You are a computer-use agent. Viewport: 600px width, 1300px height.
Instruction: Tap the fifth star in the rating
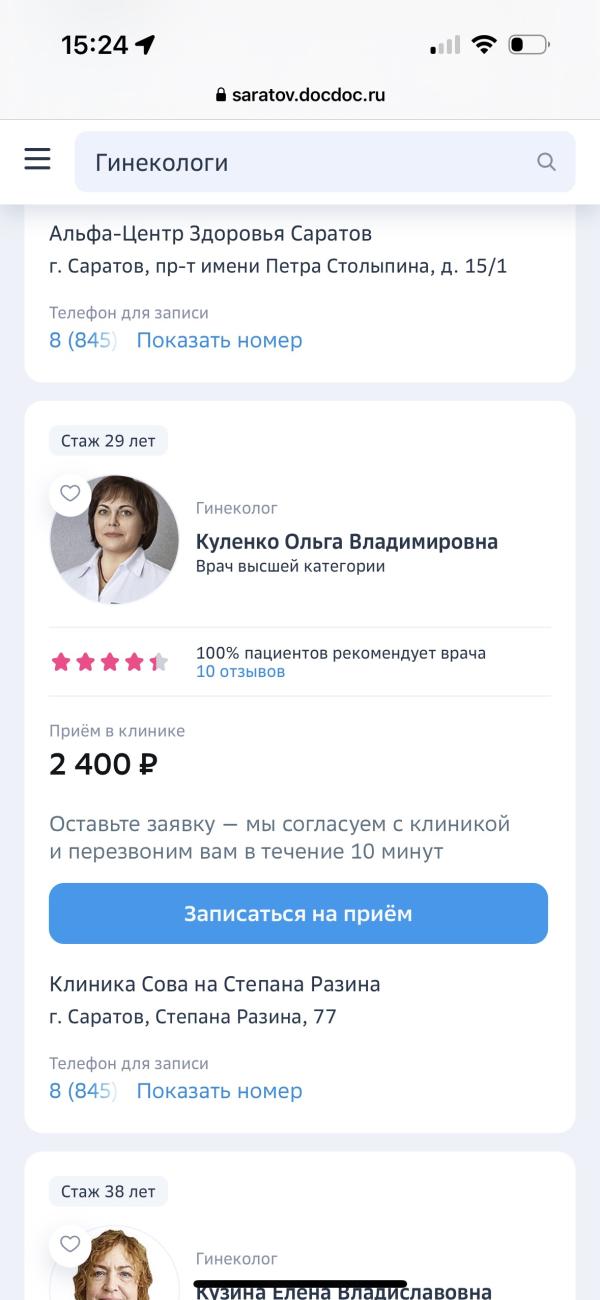(157, 661)
